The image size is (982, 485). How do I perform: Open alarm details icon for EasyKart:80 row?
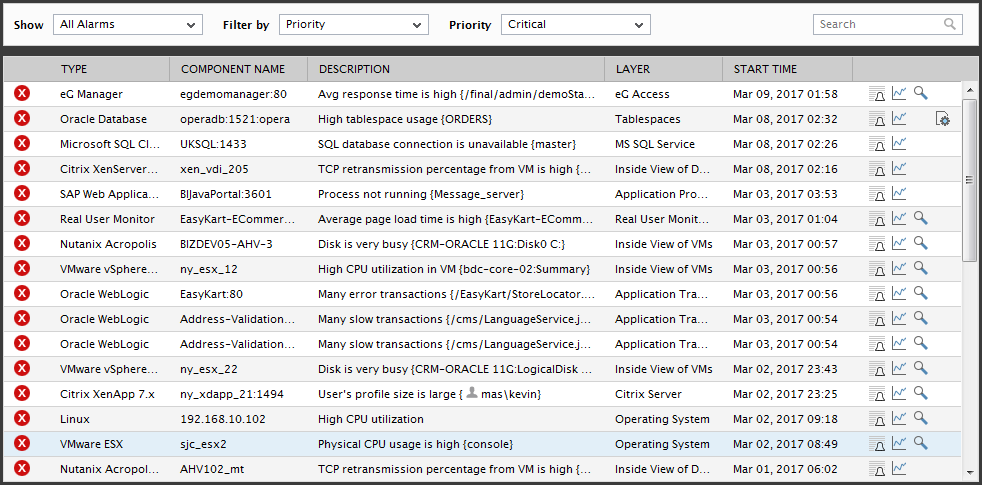point(877,295)
